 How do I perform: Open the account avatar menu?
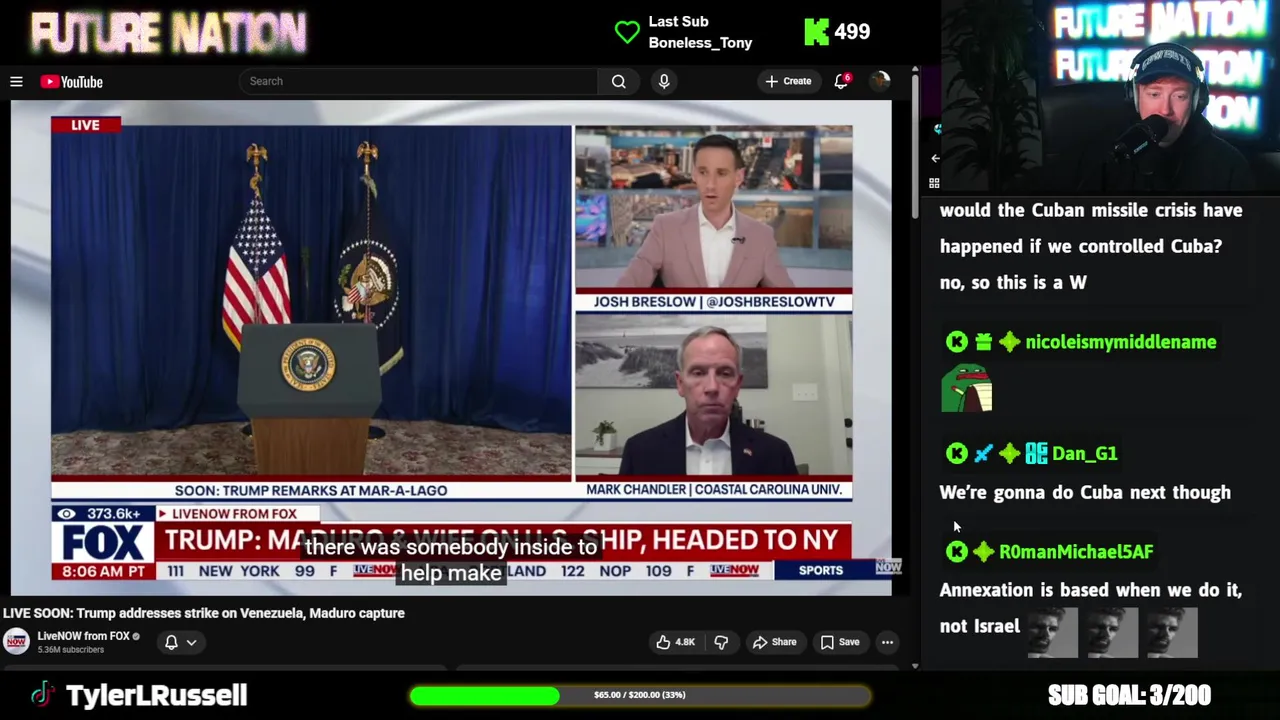(880, 81)
